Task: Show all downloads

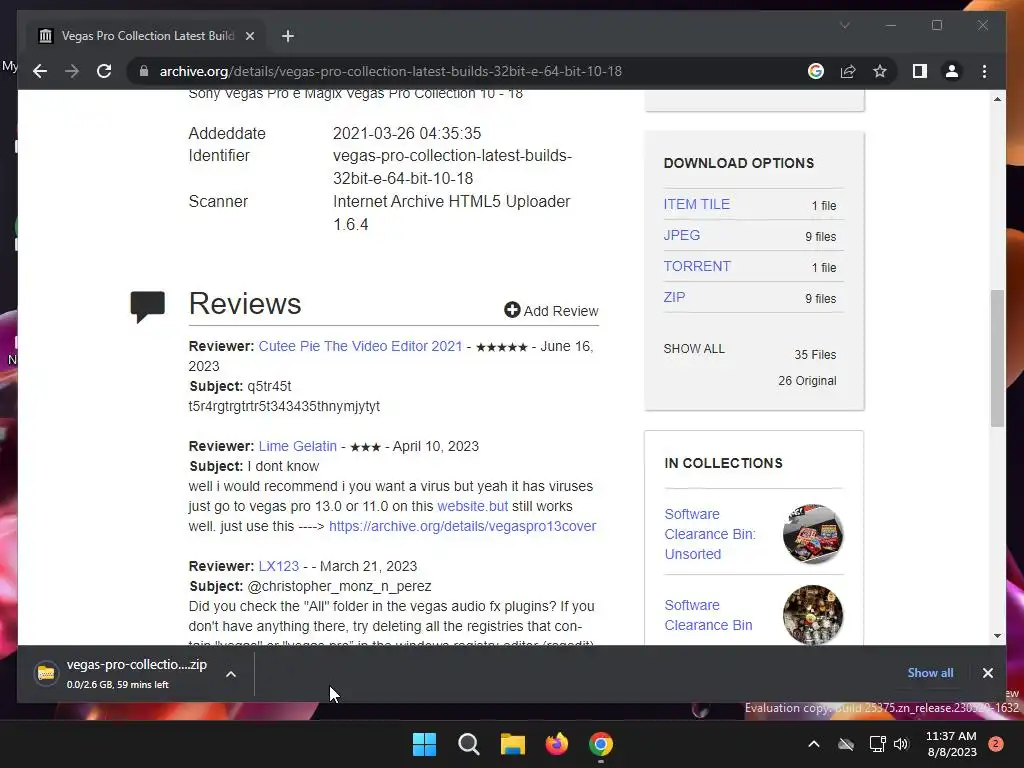Action: [x=930, y=673]
